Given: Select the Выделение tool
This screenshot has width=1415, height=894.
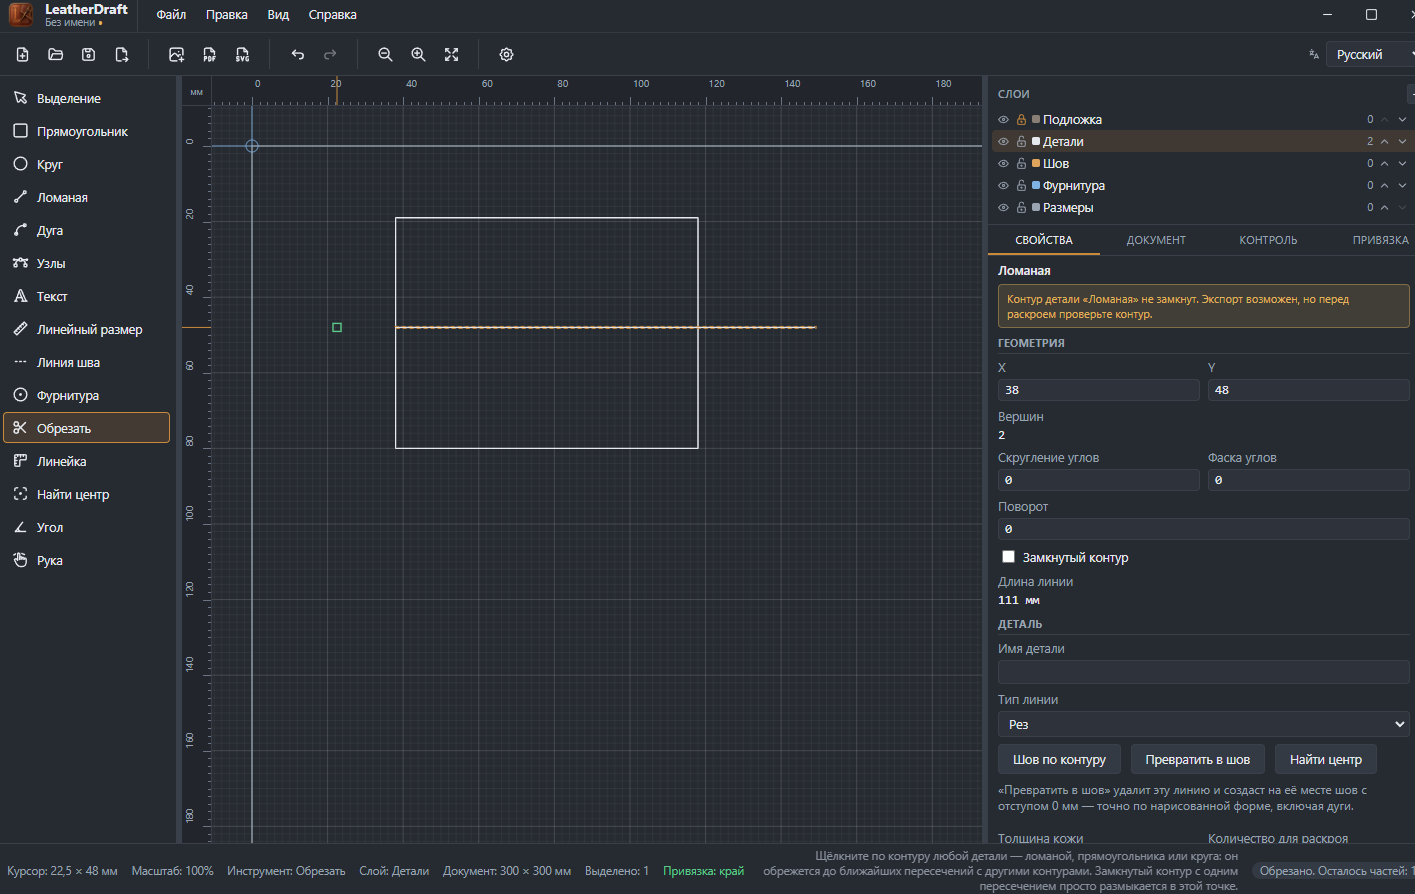Looking at the screenshot, I should coord(87,98).
